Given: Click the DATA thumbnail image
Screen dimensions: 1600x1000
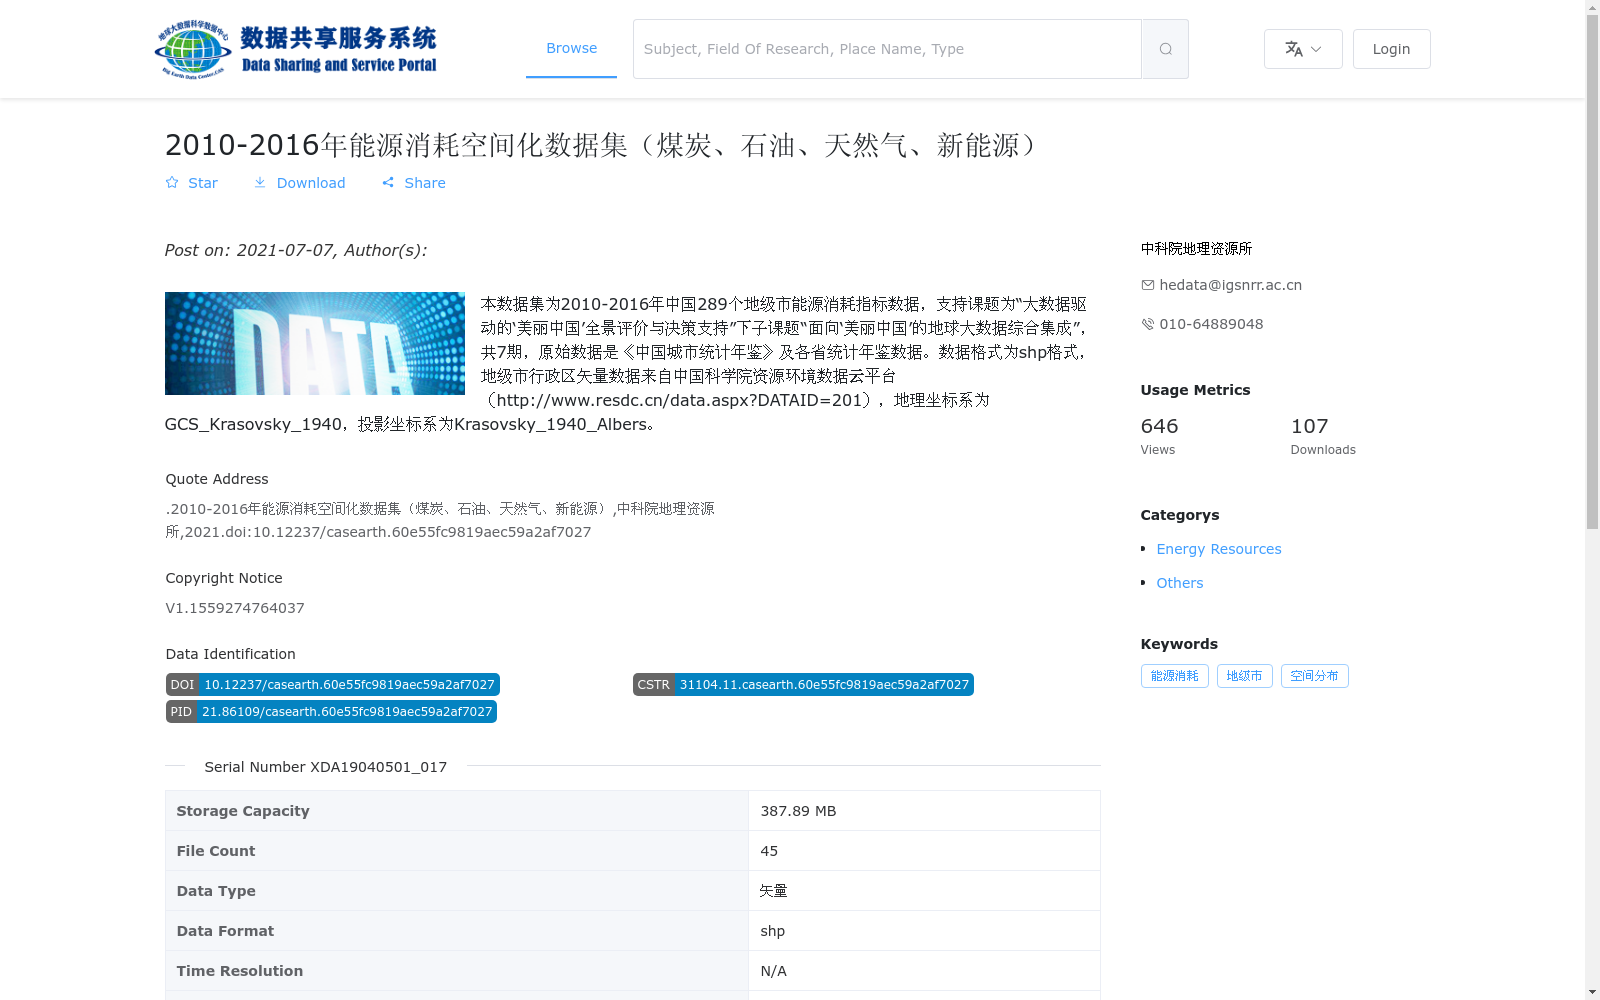Looking at the screenshot, I should coord(315,343).
